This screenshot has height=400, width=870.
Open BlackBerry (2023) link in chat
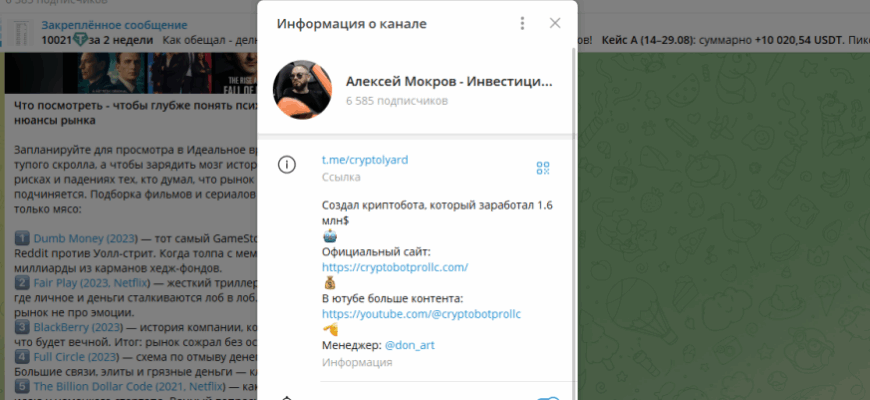point(77,327)
